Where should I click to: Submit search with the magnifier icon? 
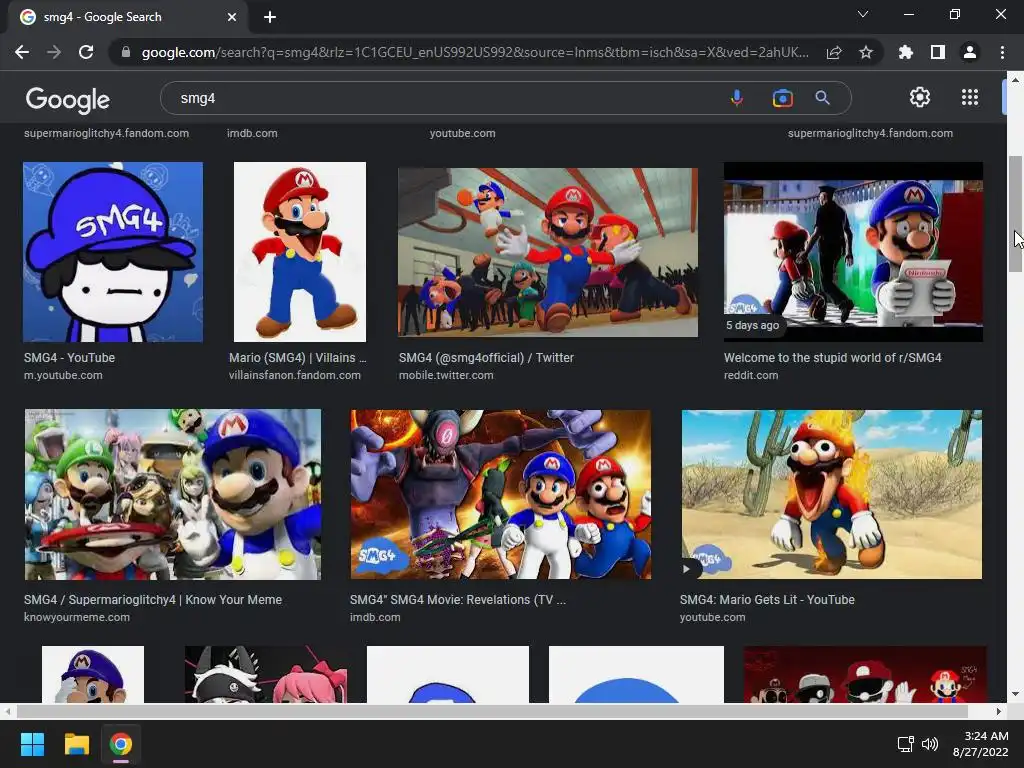click(822, 98)
